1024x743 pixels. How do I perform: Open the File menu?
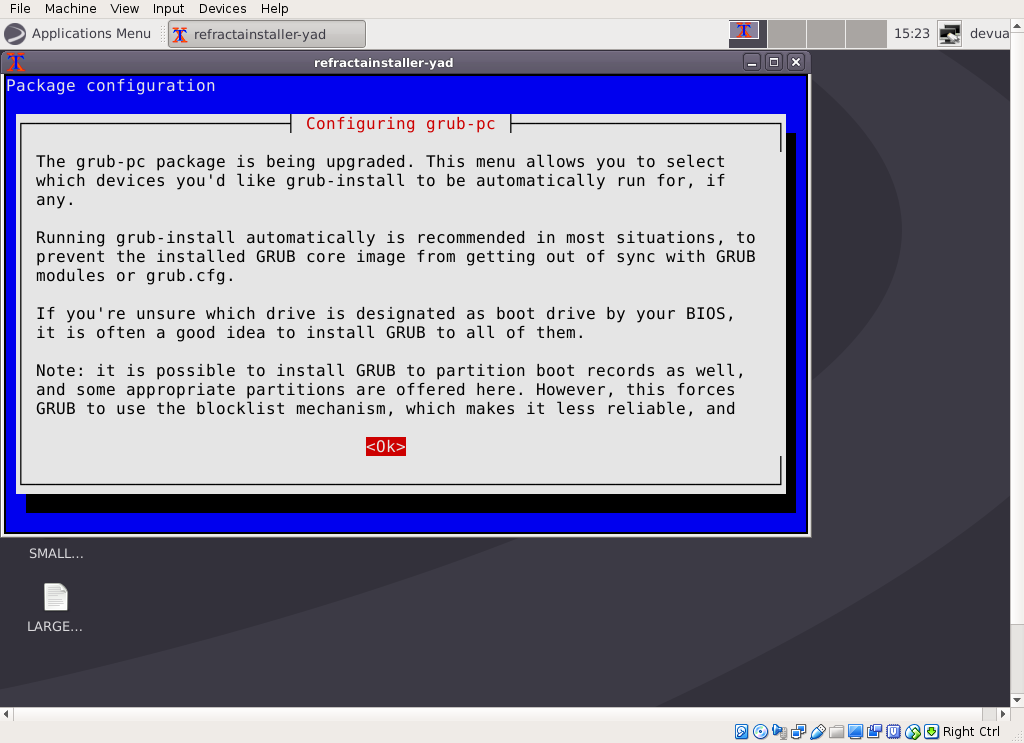[x=20, y=8]
